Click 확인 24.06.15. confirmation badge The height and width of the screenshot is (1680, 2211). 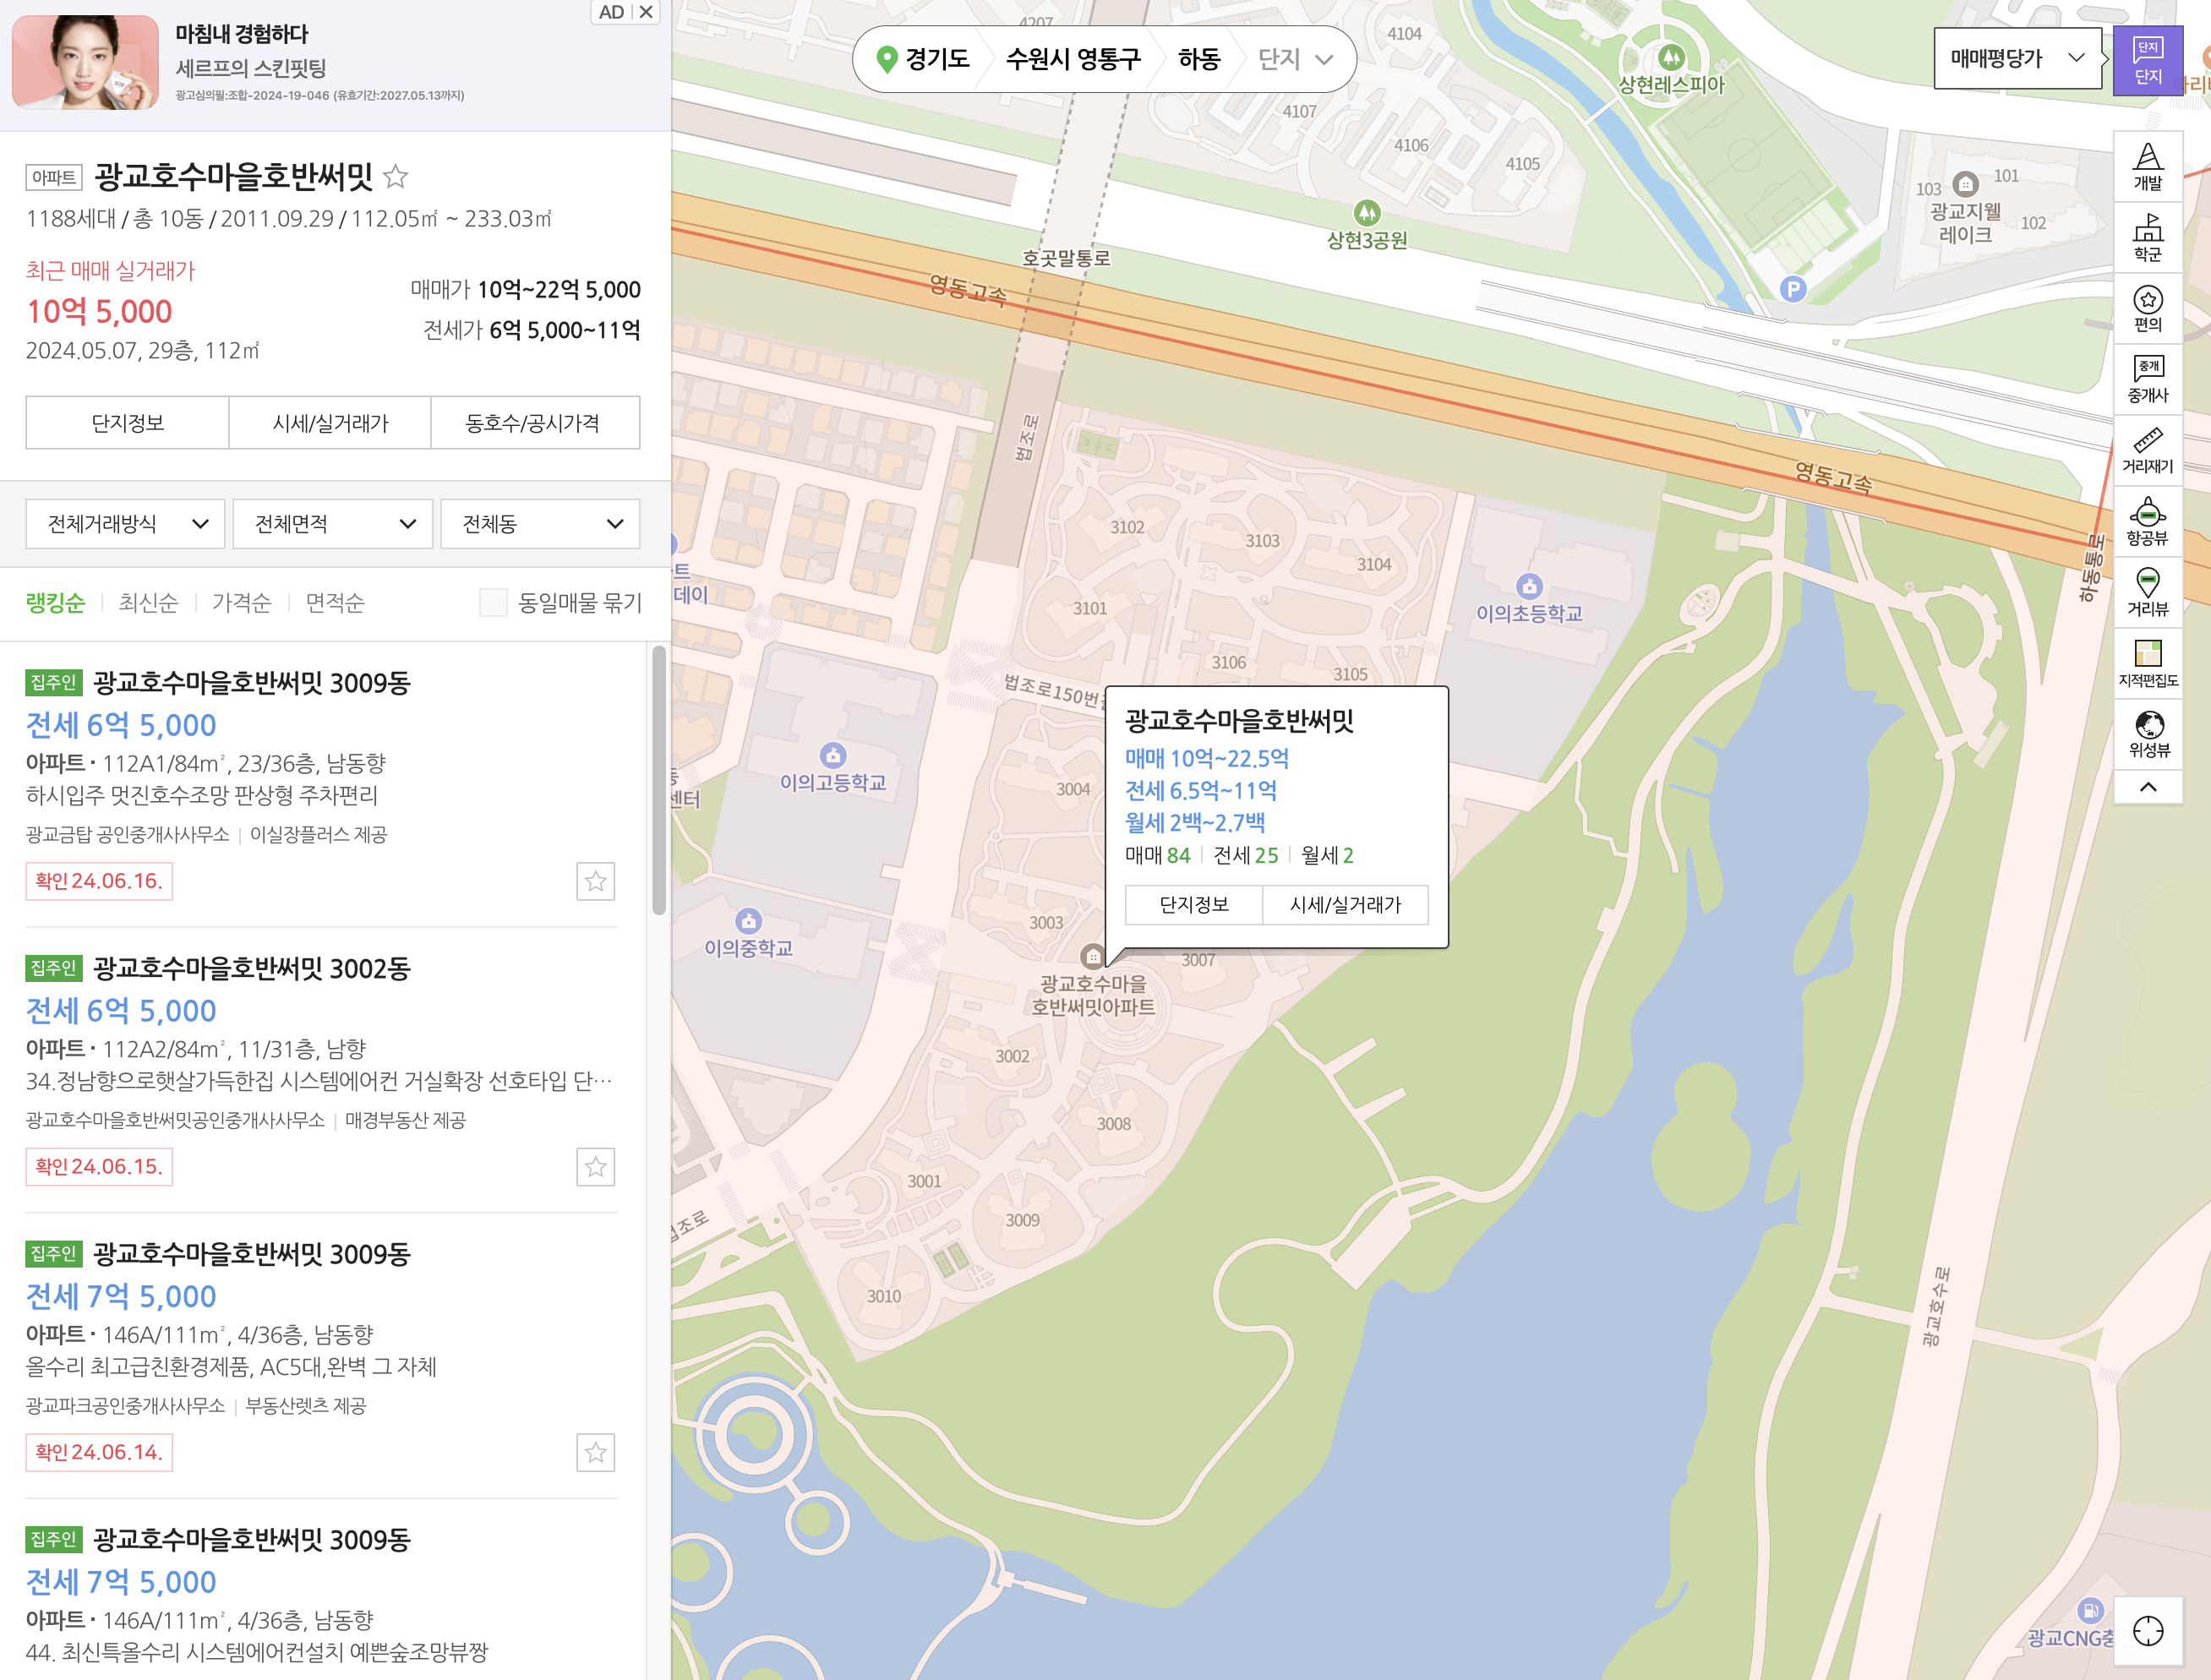pos(99,1167)
